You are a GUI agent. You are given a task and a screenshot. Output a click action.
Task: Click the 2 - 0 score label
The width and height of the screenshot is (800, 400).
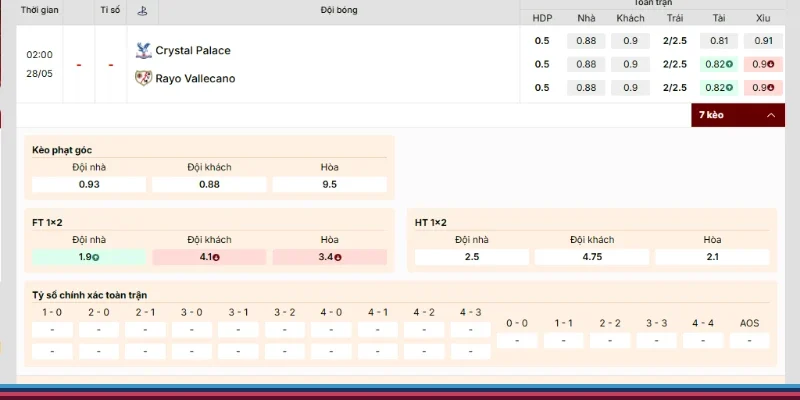click(98, 312)
